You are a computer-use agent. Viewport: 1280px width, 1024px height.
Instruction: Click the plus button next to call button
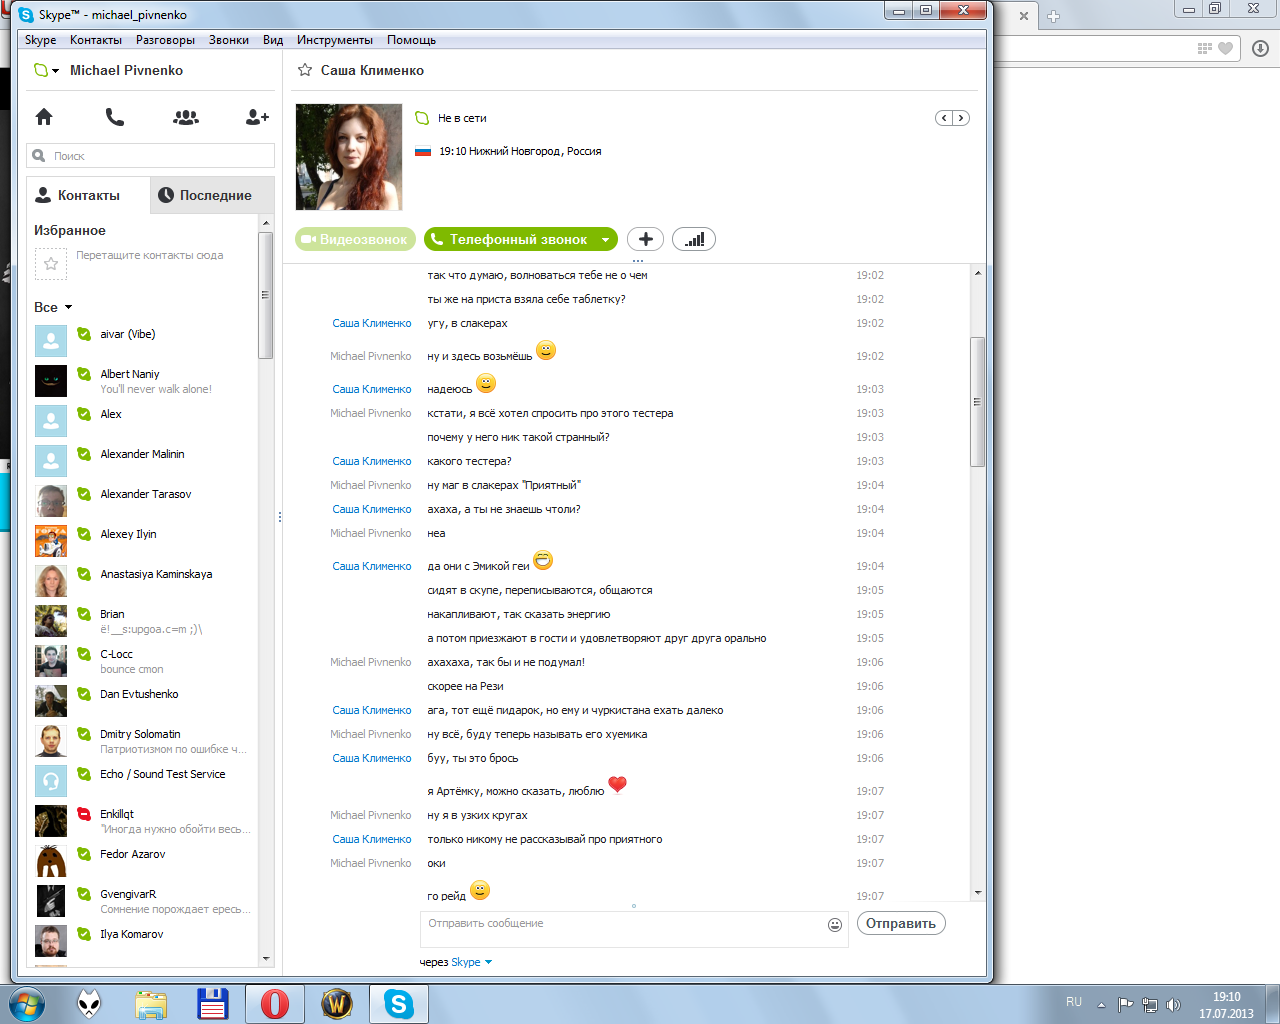pyautogui.click(x=645, y=239)
